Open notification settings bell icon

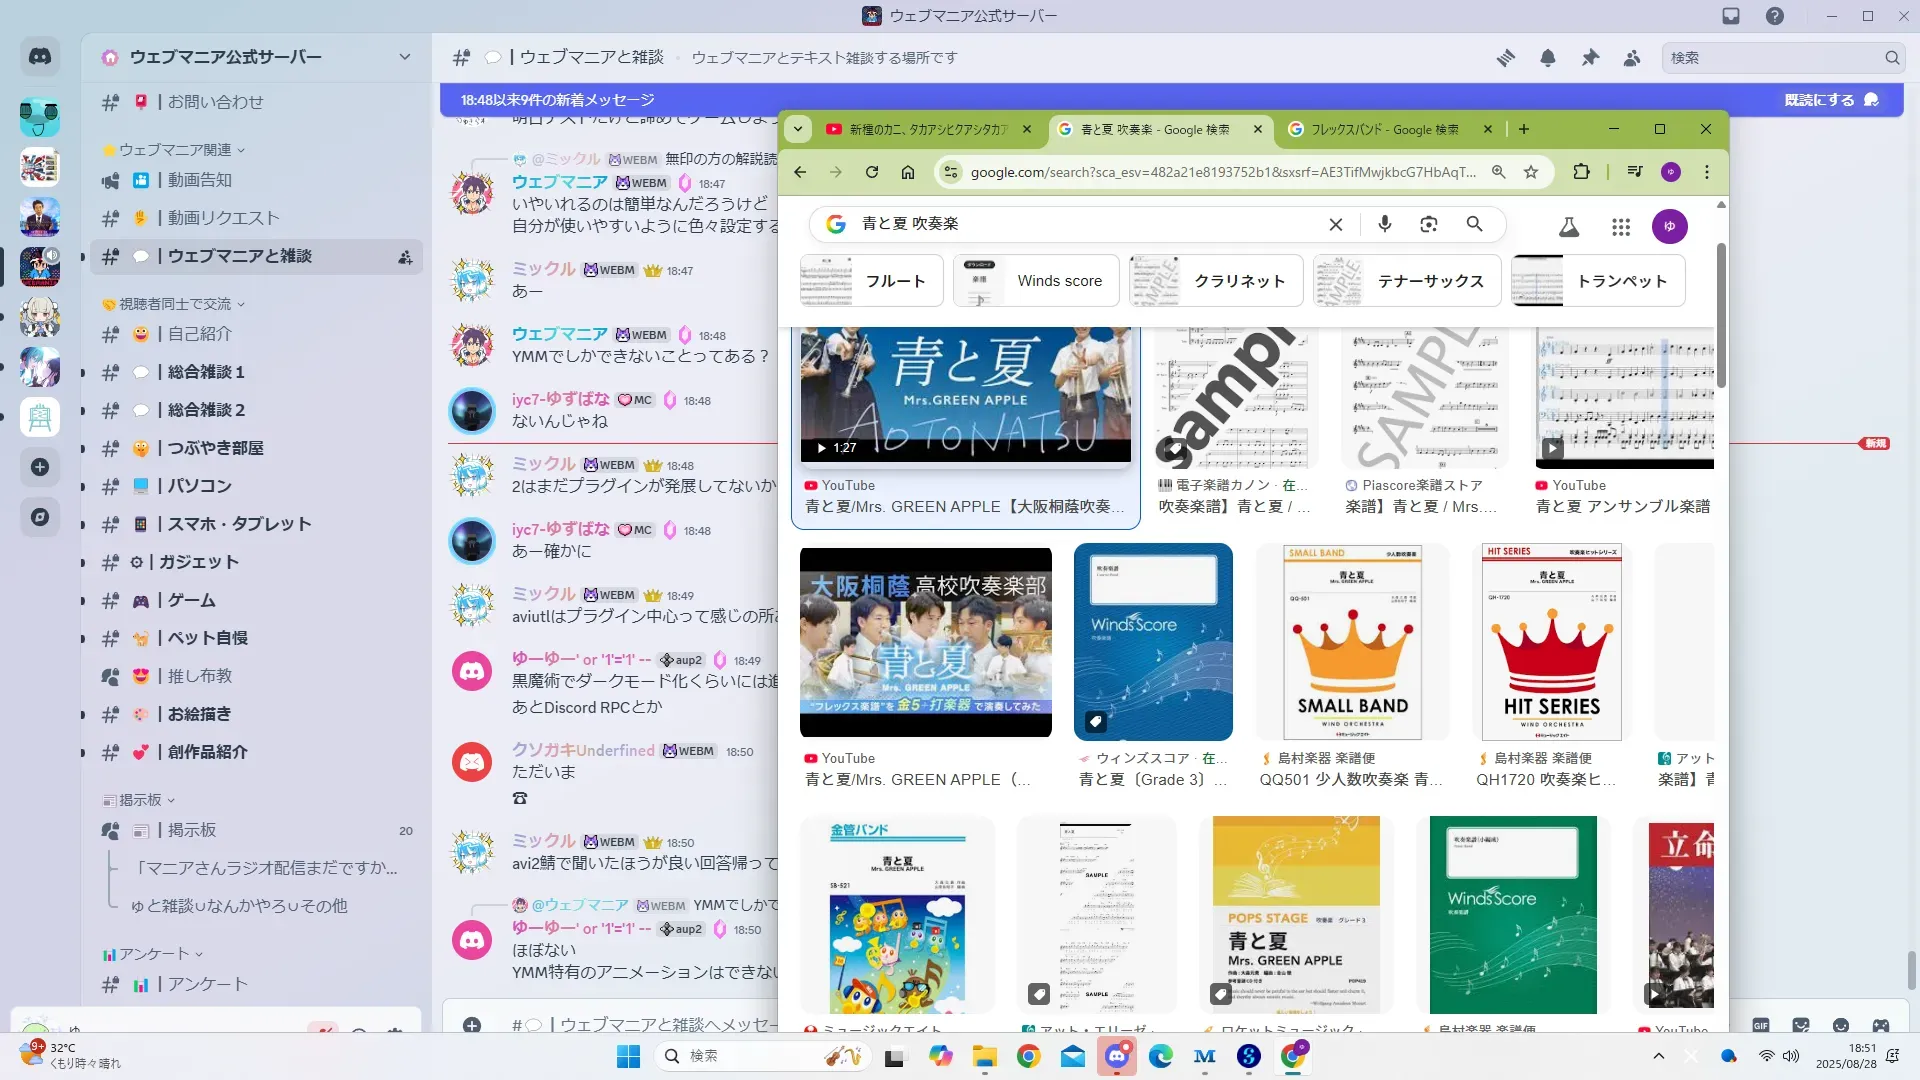click(1548, 58)
